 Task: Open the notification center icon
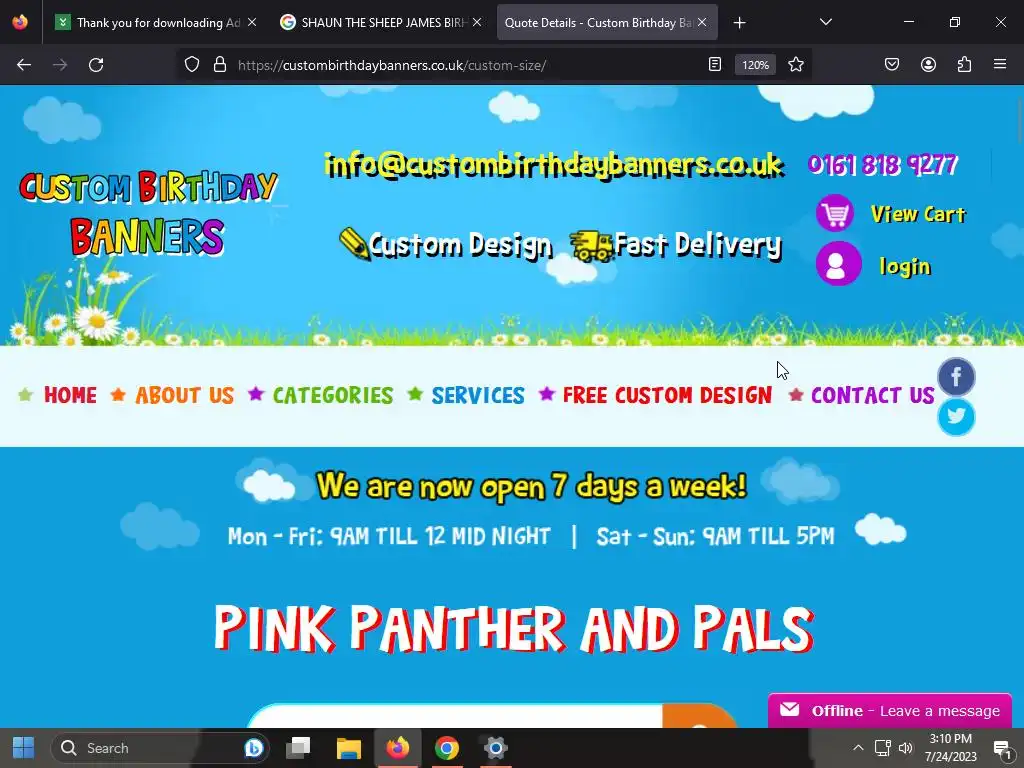click(1002, 748)
